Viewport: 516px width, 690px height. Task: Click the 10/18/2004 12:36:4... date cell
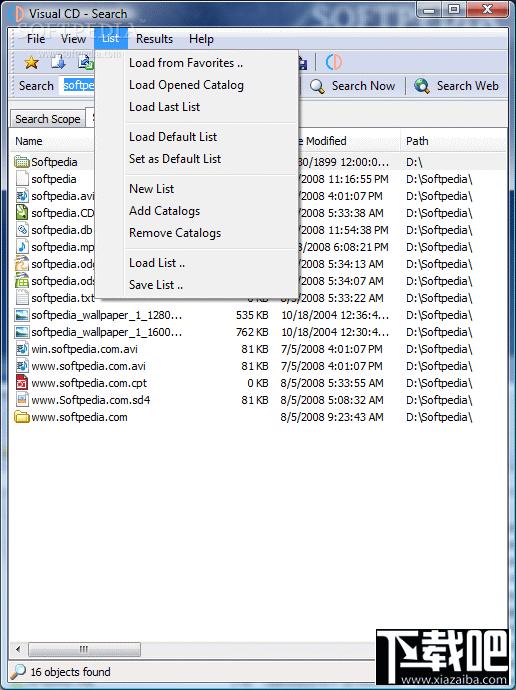335,315
